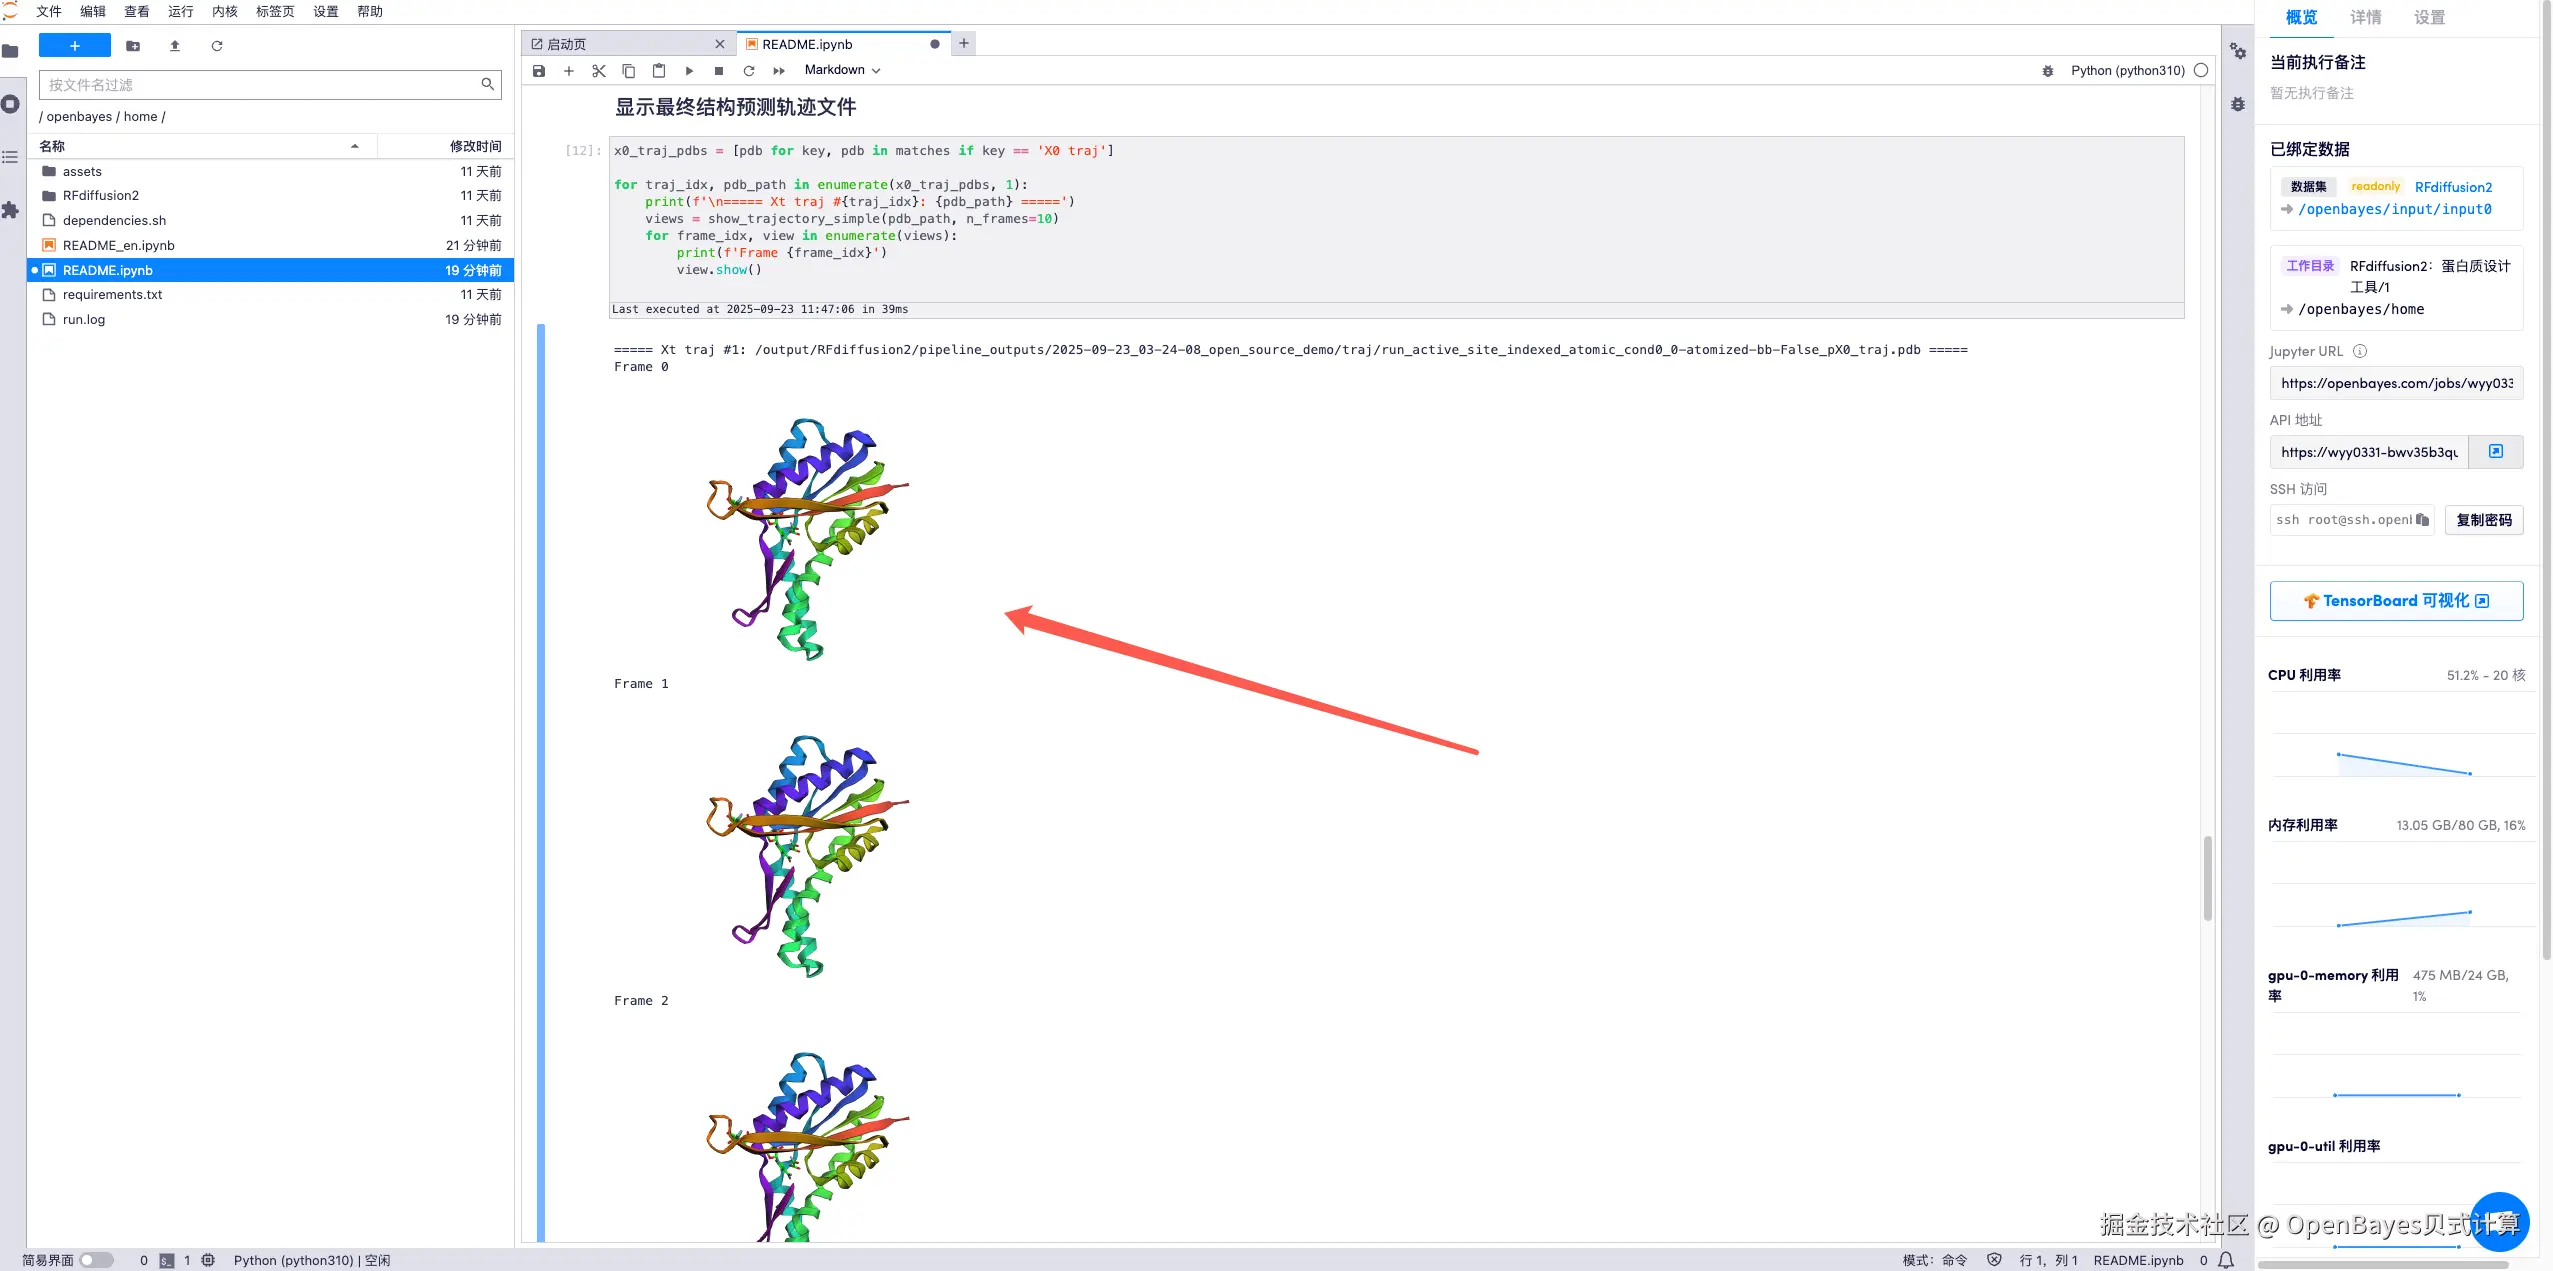Switch to the 详情 tab
Viewport: 2553px width, 1271px height.
[x=2366, y=17]
